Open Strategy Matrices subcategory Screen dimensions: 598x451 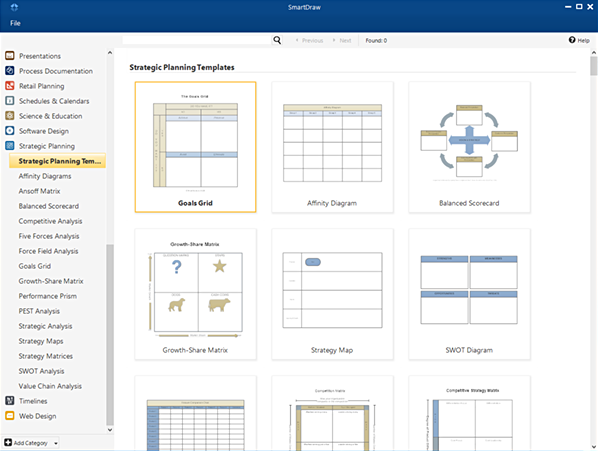pyautogui.click(x=46, y=356)
